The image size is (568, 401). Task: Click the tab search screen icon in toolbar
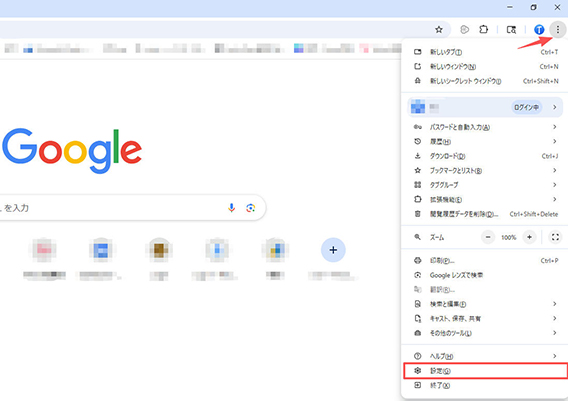511,29
